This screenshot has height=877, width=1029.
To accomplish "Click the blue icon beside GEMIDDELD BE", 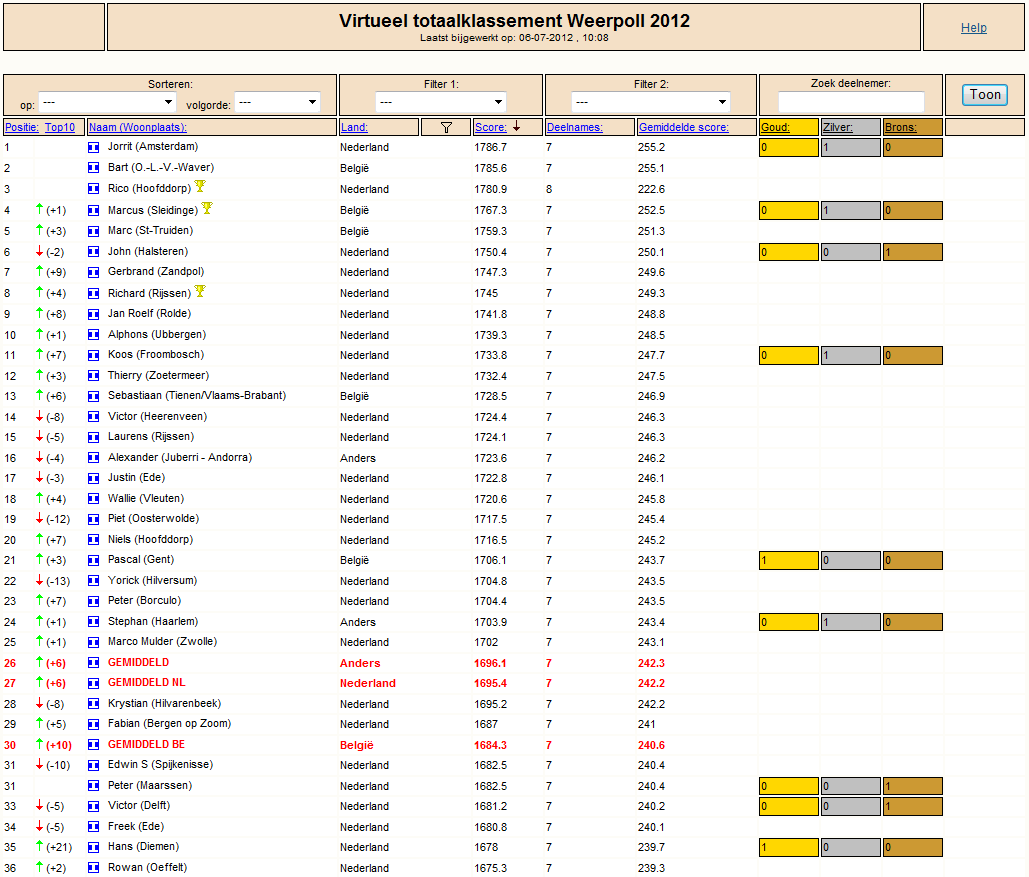I will point(94,745).
